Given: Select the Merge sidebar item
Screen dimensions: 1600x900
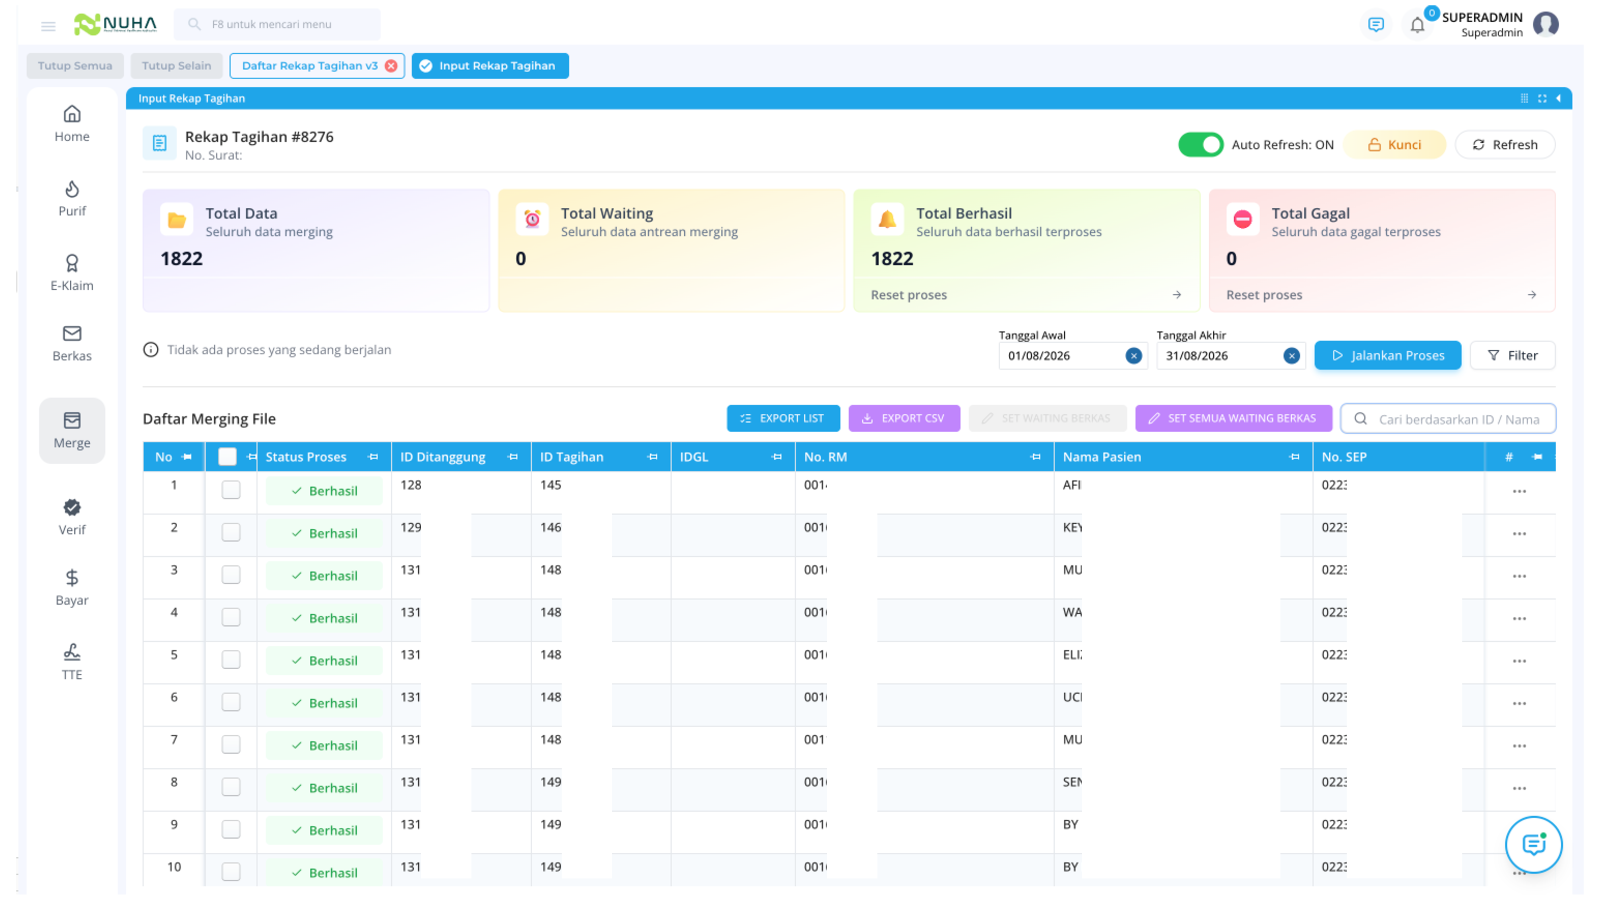Looking at the screenshot, I should 72,431.
